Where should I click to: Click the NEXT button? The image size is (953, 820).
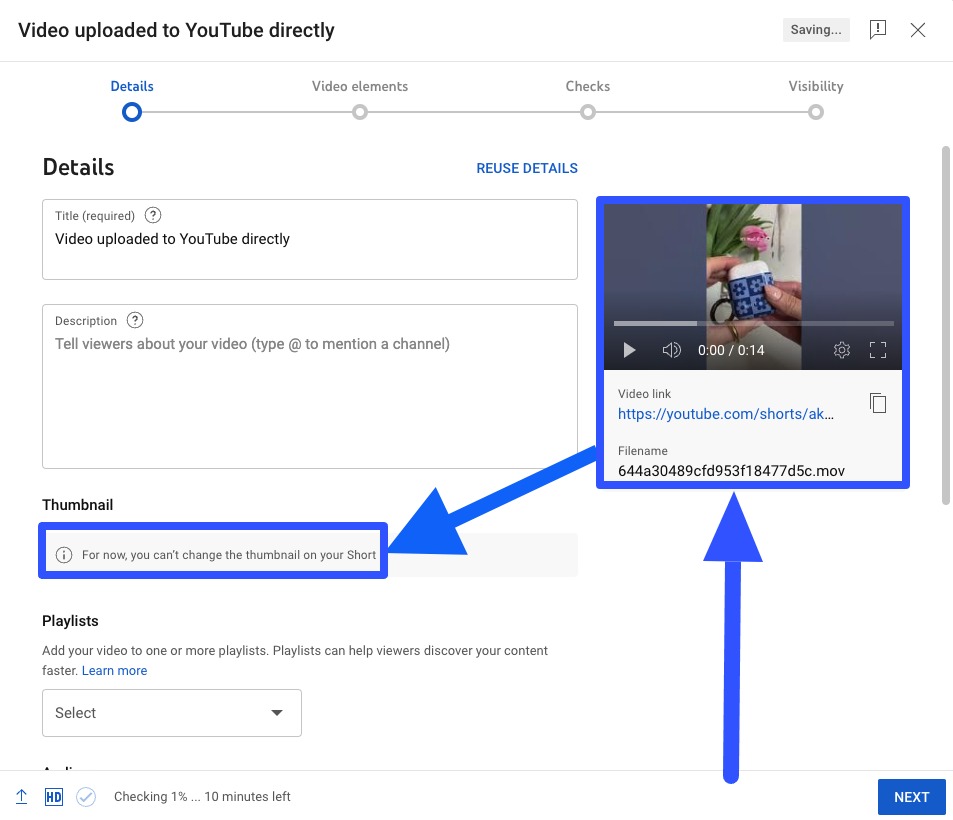coord(911,796)
